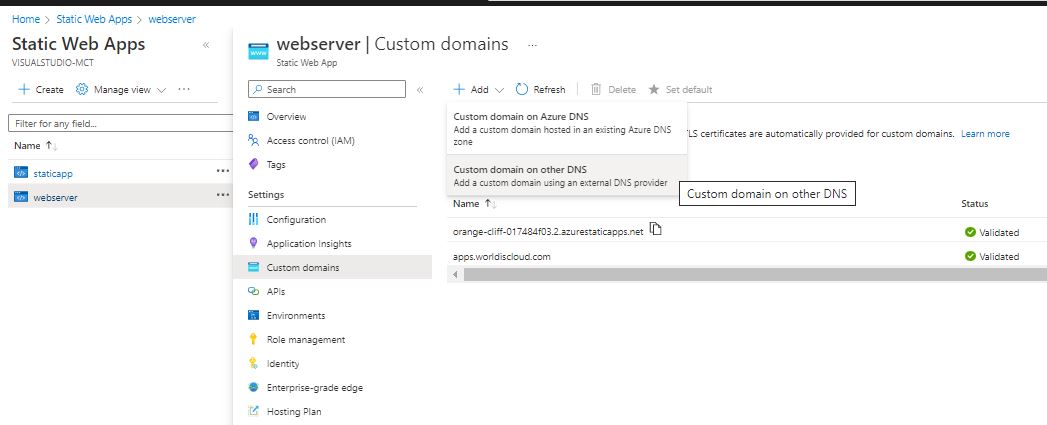Viewport: 1047px width, 425px height.
Task: Select the apps.worldiscloud.com domain row
Action: point(747,256)
